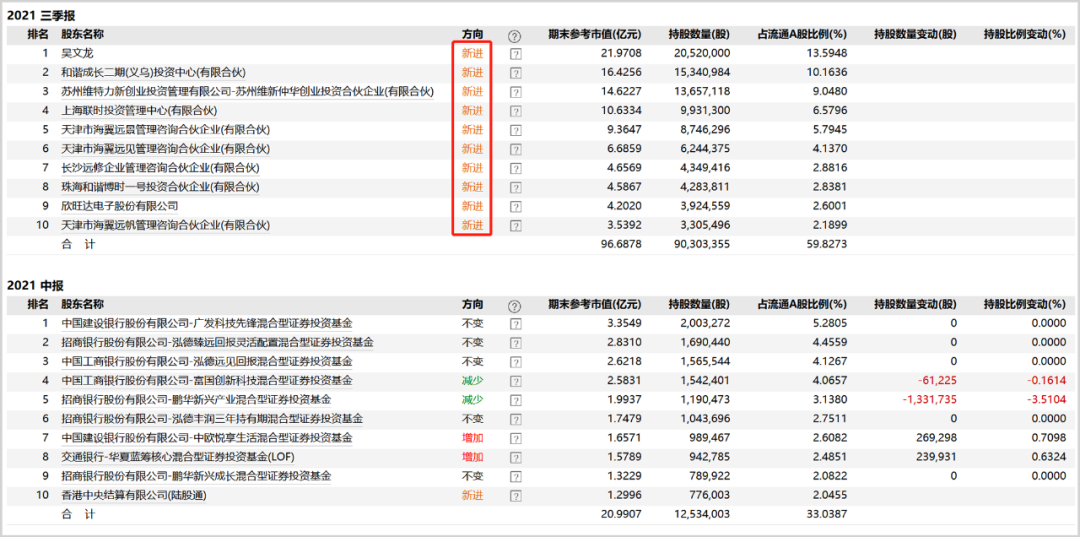Select the share change value 269,298
1080x537 pixels.
point(939,437)
